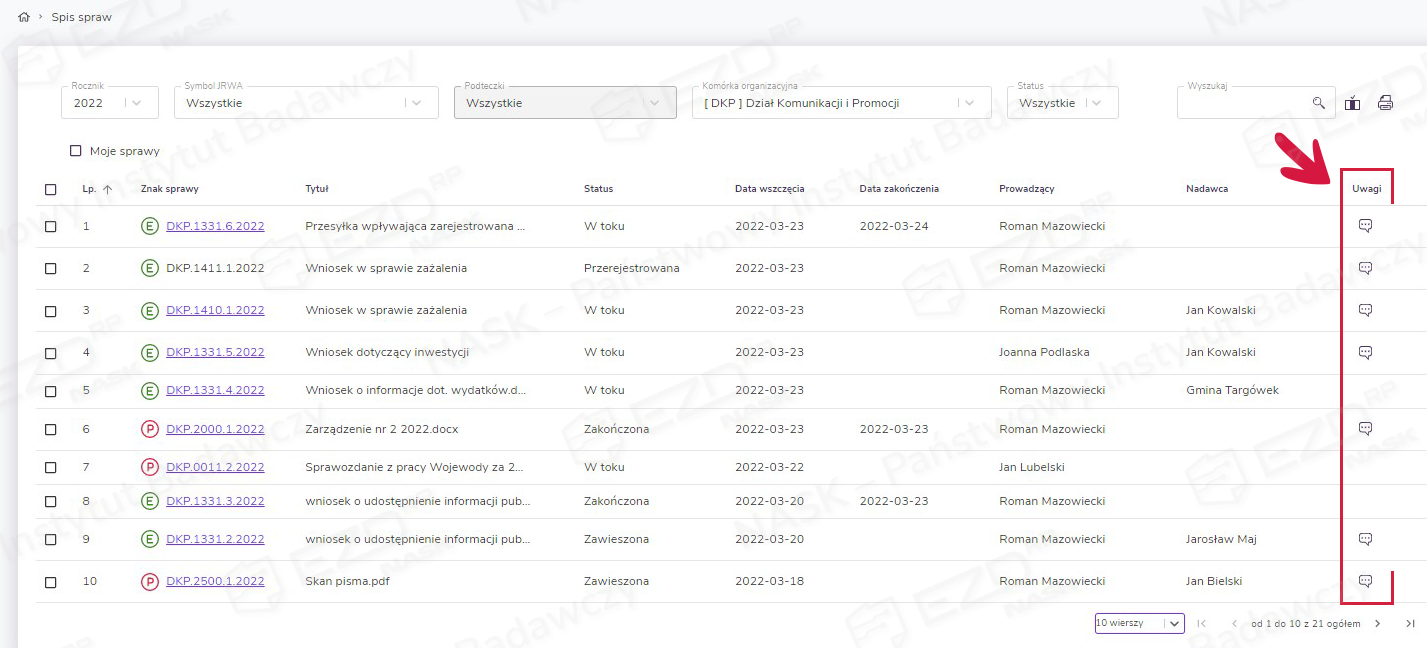Click the Lp. sort arrow

pyautogui.click(x=107, y=189)
